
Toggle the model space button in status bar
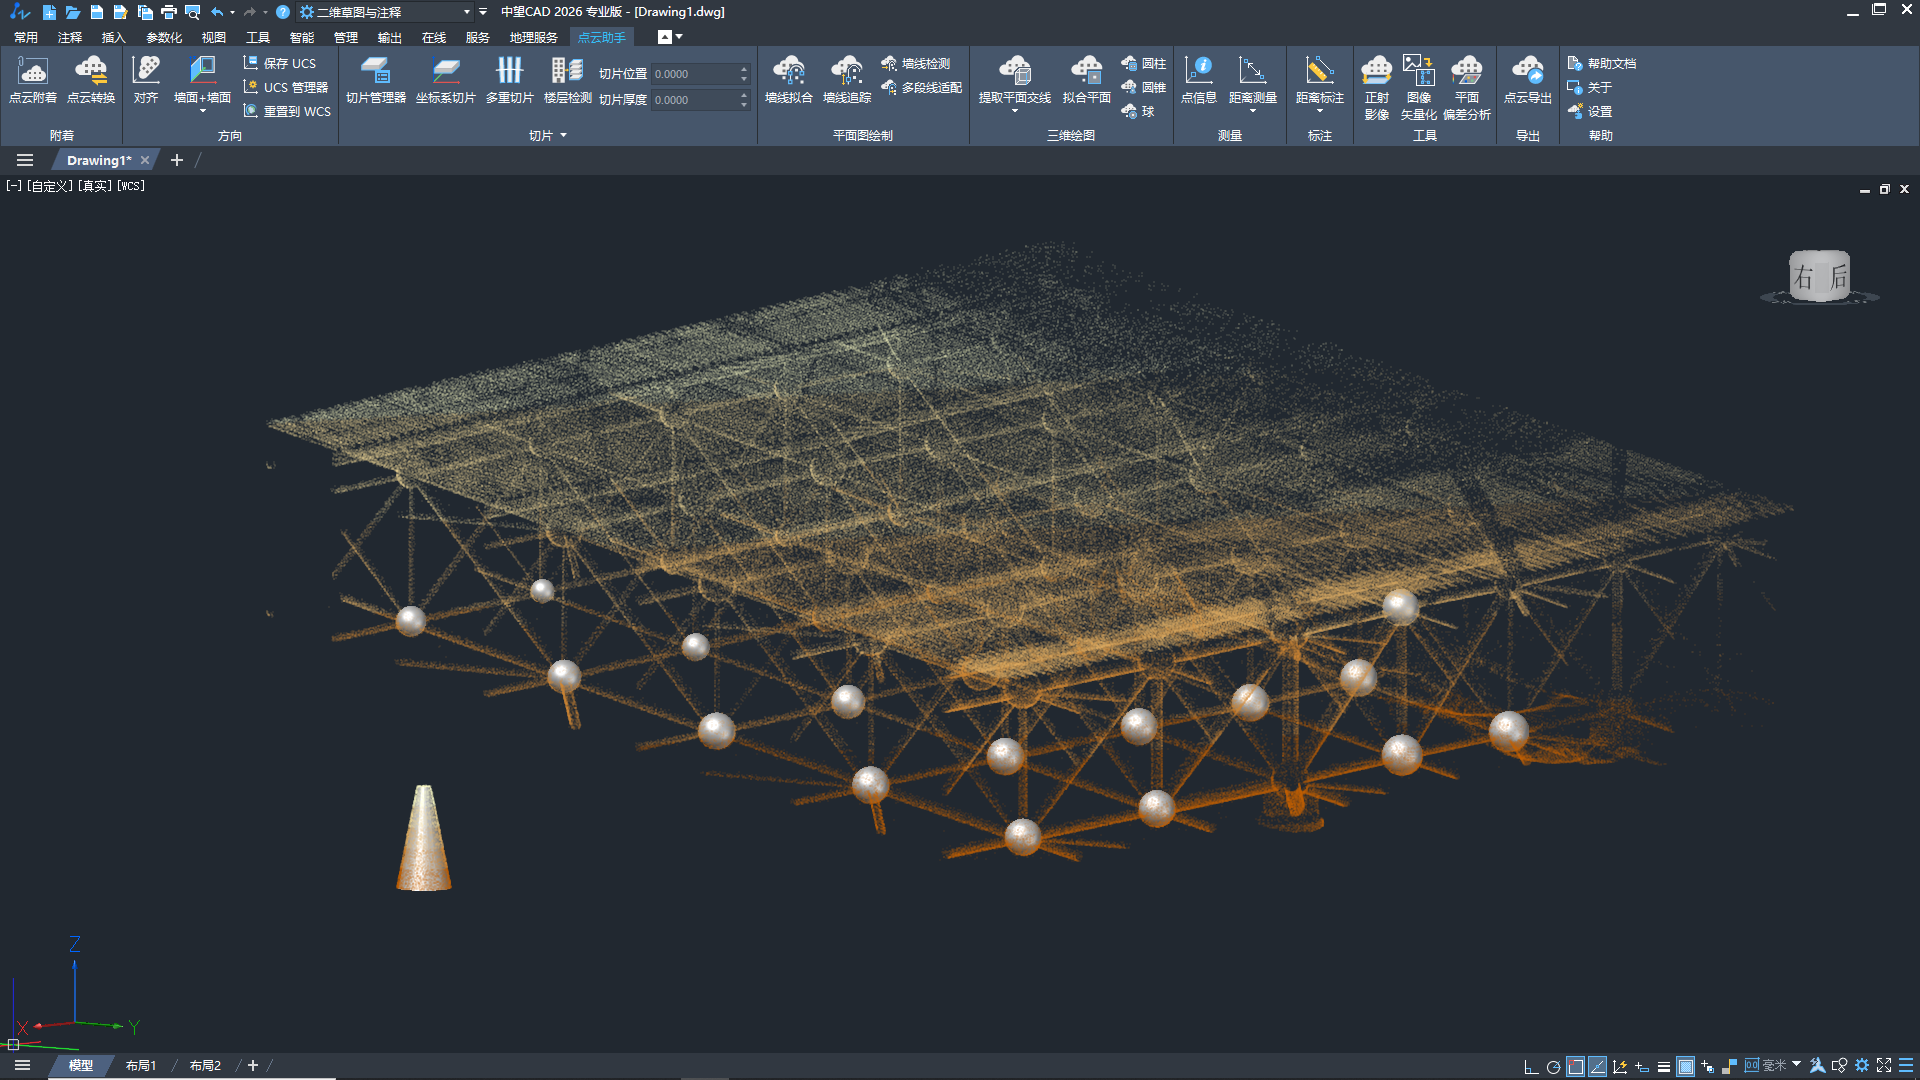(1685, 1066)
